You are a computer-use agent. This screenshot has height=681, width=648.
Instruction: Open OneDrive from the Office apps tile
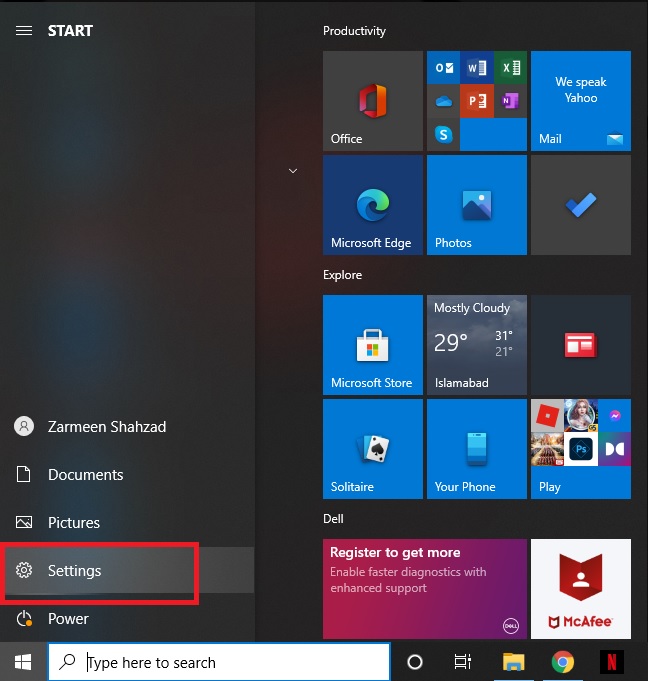pyautogui.click(x=443, y=101)
